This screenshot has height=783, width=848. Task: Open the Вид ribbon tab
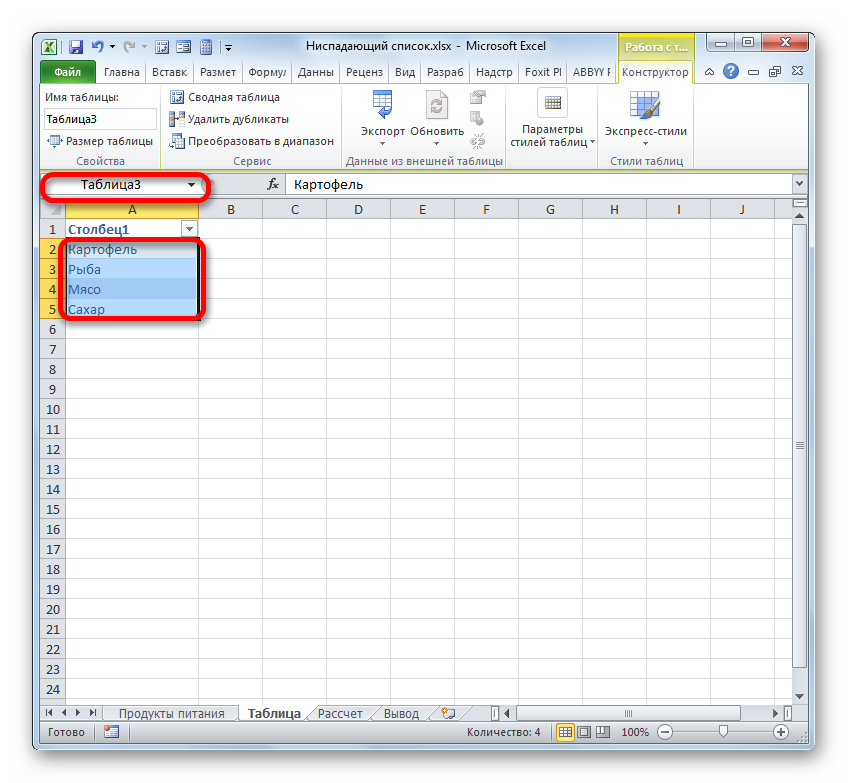pos(405,72)
